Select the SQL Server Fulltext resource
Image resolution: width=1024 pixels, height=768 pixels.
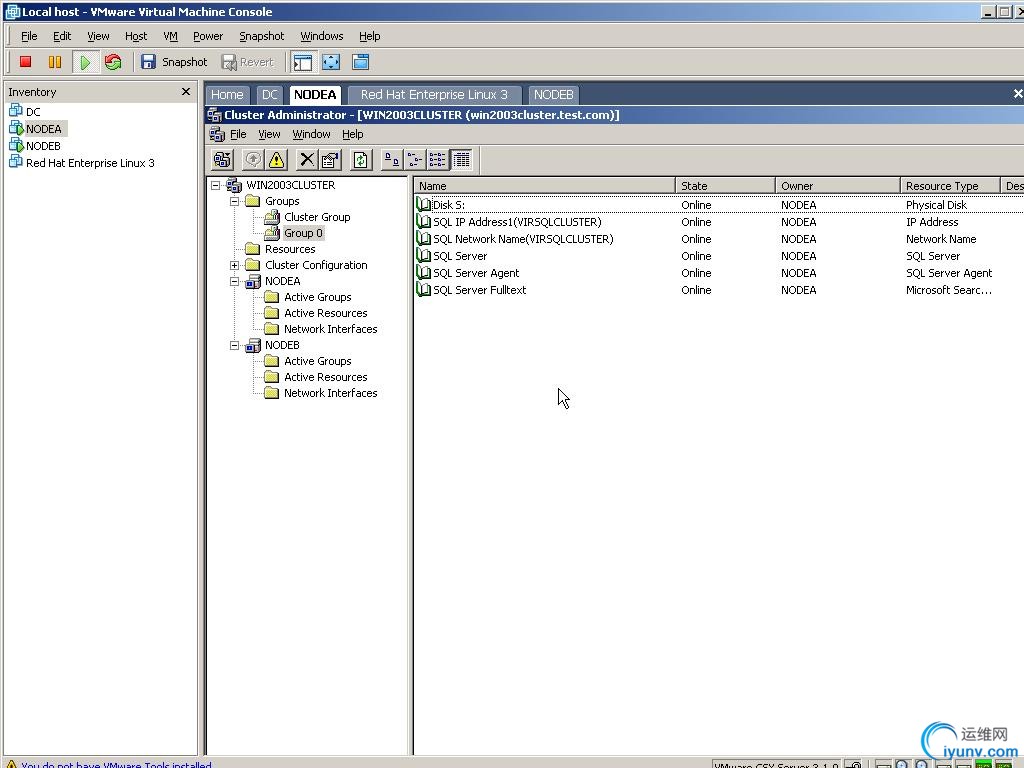point(479,290)
